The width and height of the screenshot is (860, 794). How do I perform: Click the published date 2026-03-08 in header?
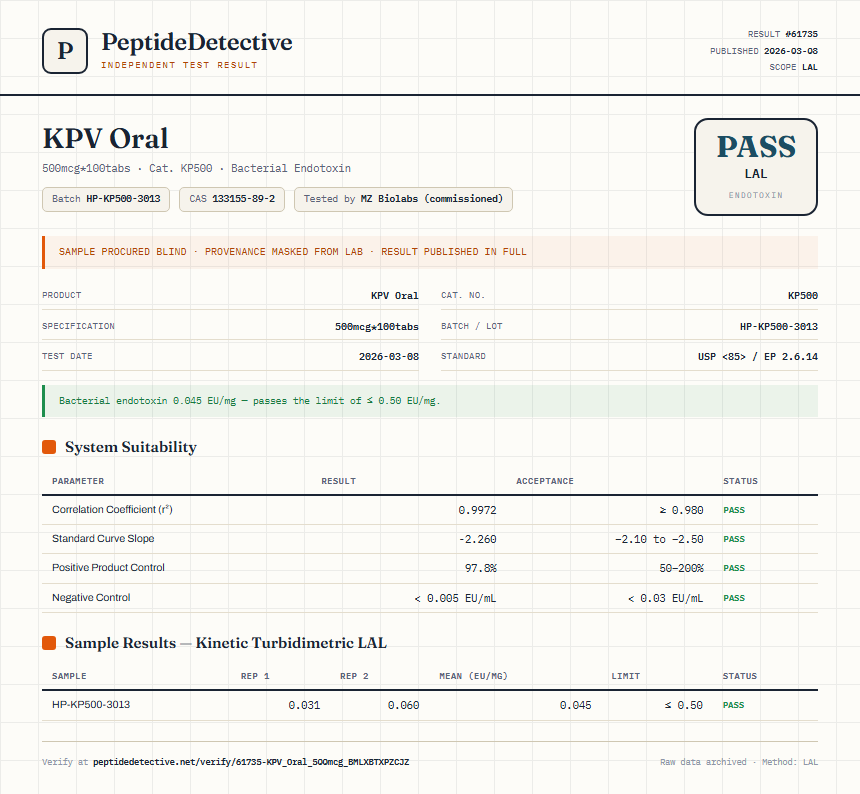pyautogui.click(x=790, y=51)
